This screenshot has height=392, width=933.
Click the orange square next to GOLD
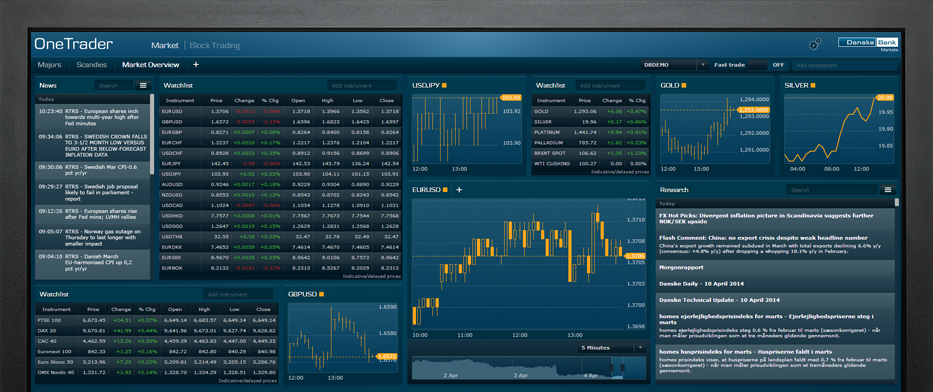684,86
